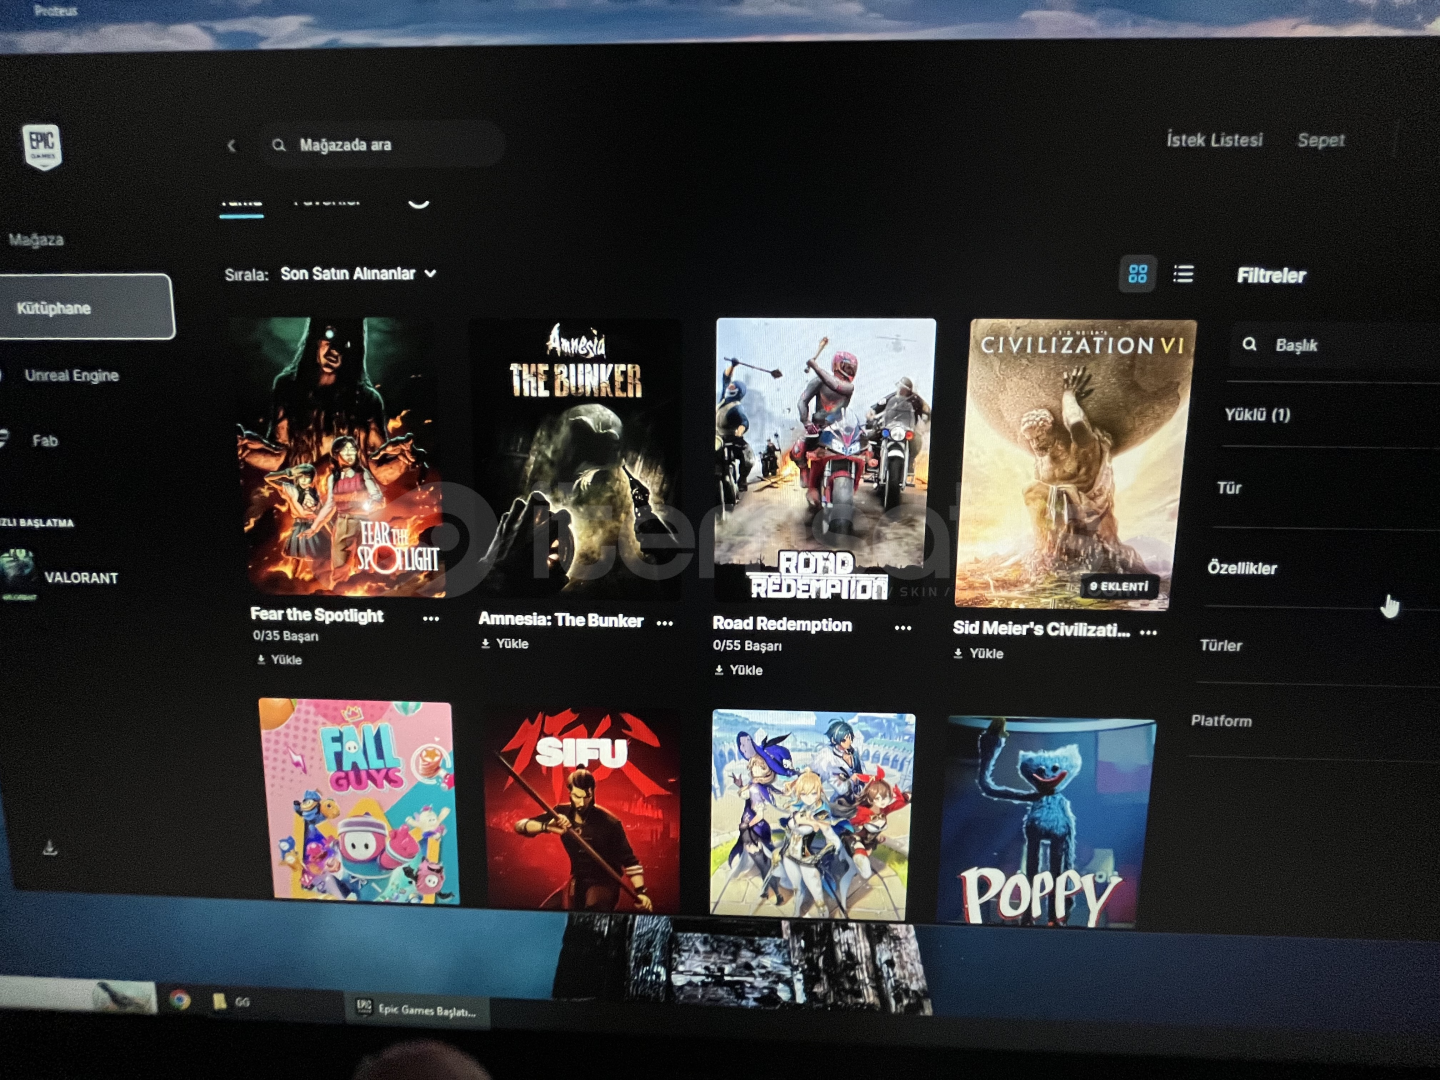The image size is (1440, 1080).
Task: Open more options for Fear the Spotlight
Action: coord(431,619)
